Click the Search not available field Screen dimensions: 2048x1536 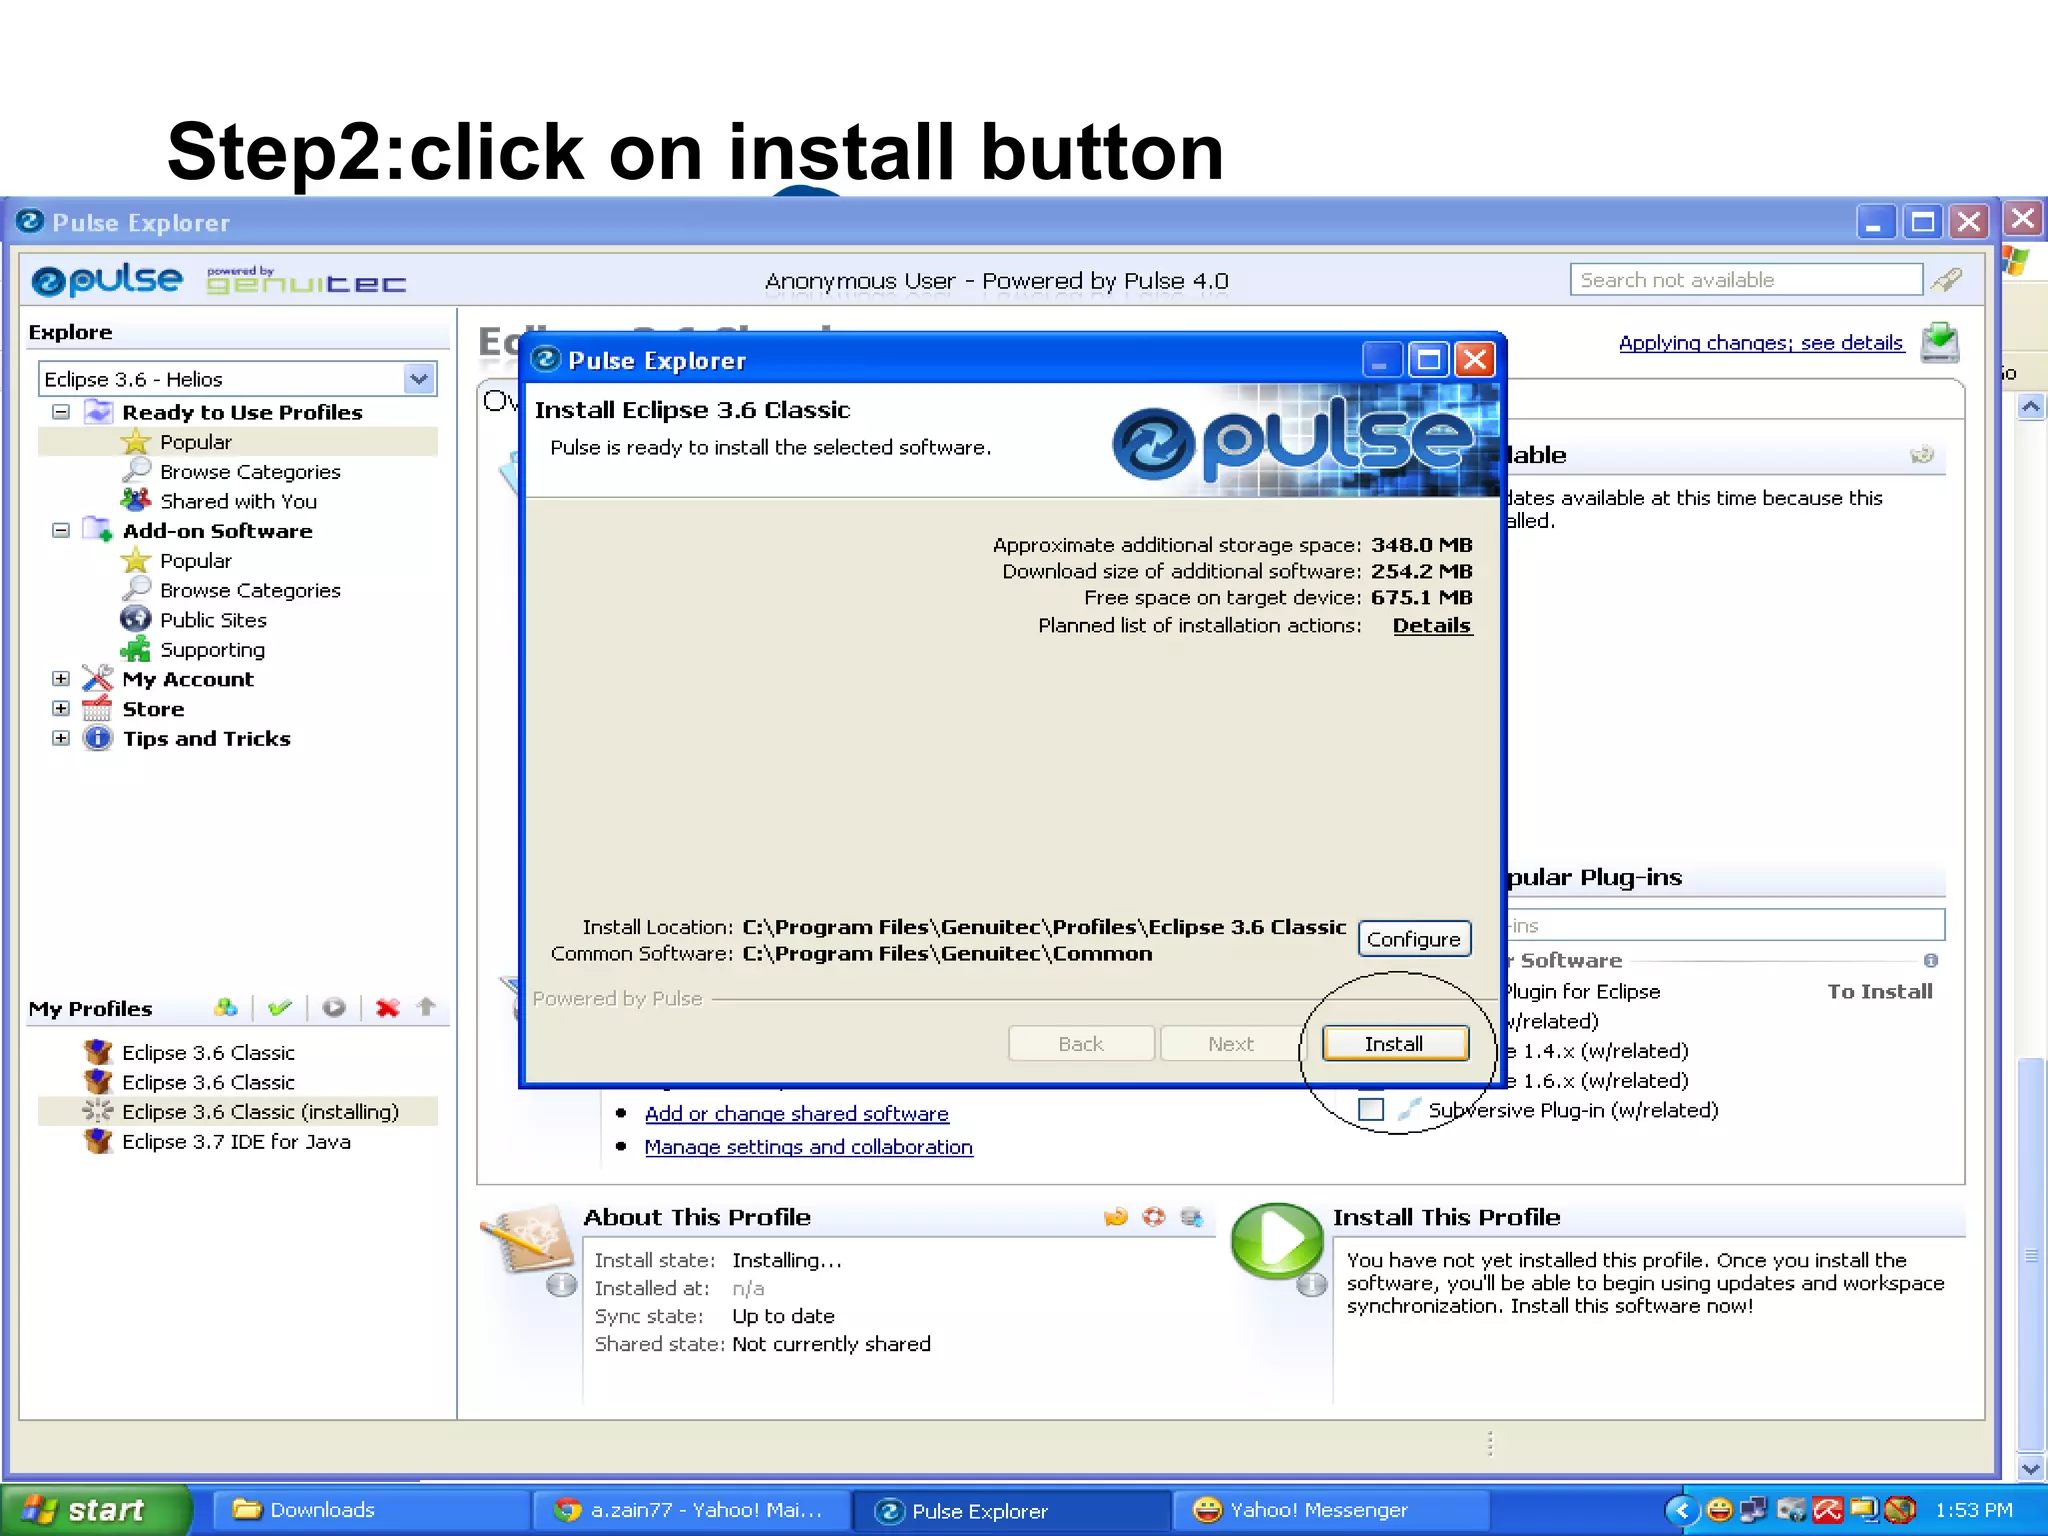click(x=1745, y=280)
